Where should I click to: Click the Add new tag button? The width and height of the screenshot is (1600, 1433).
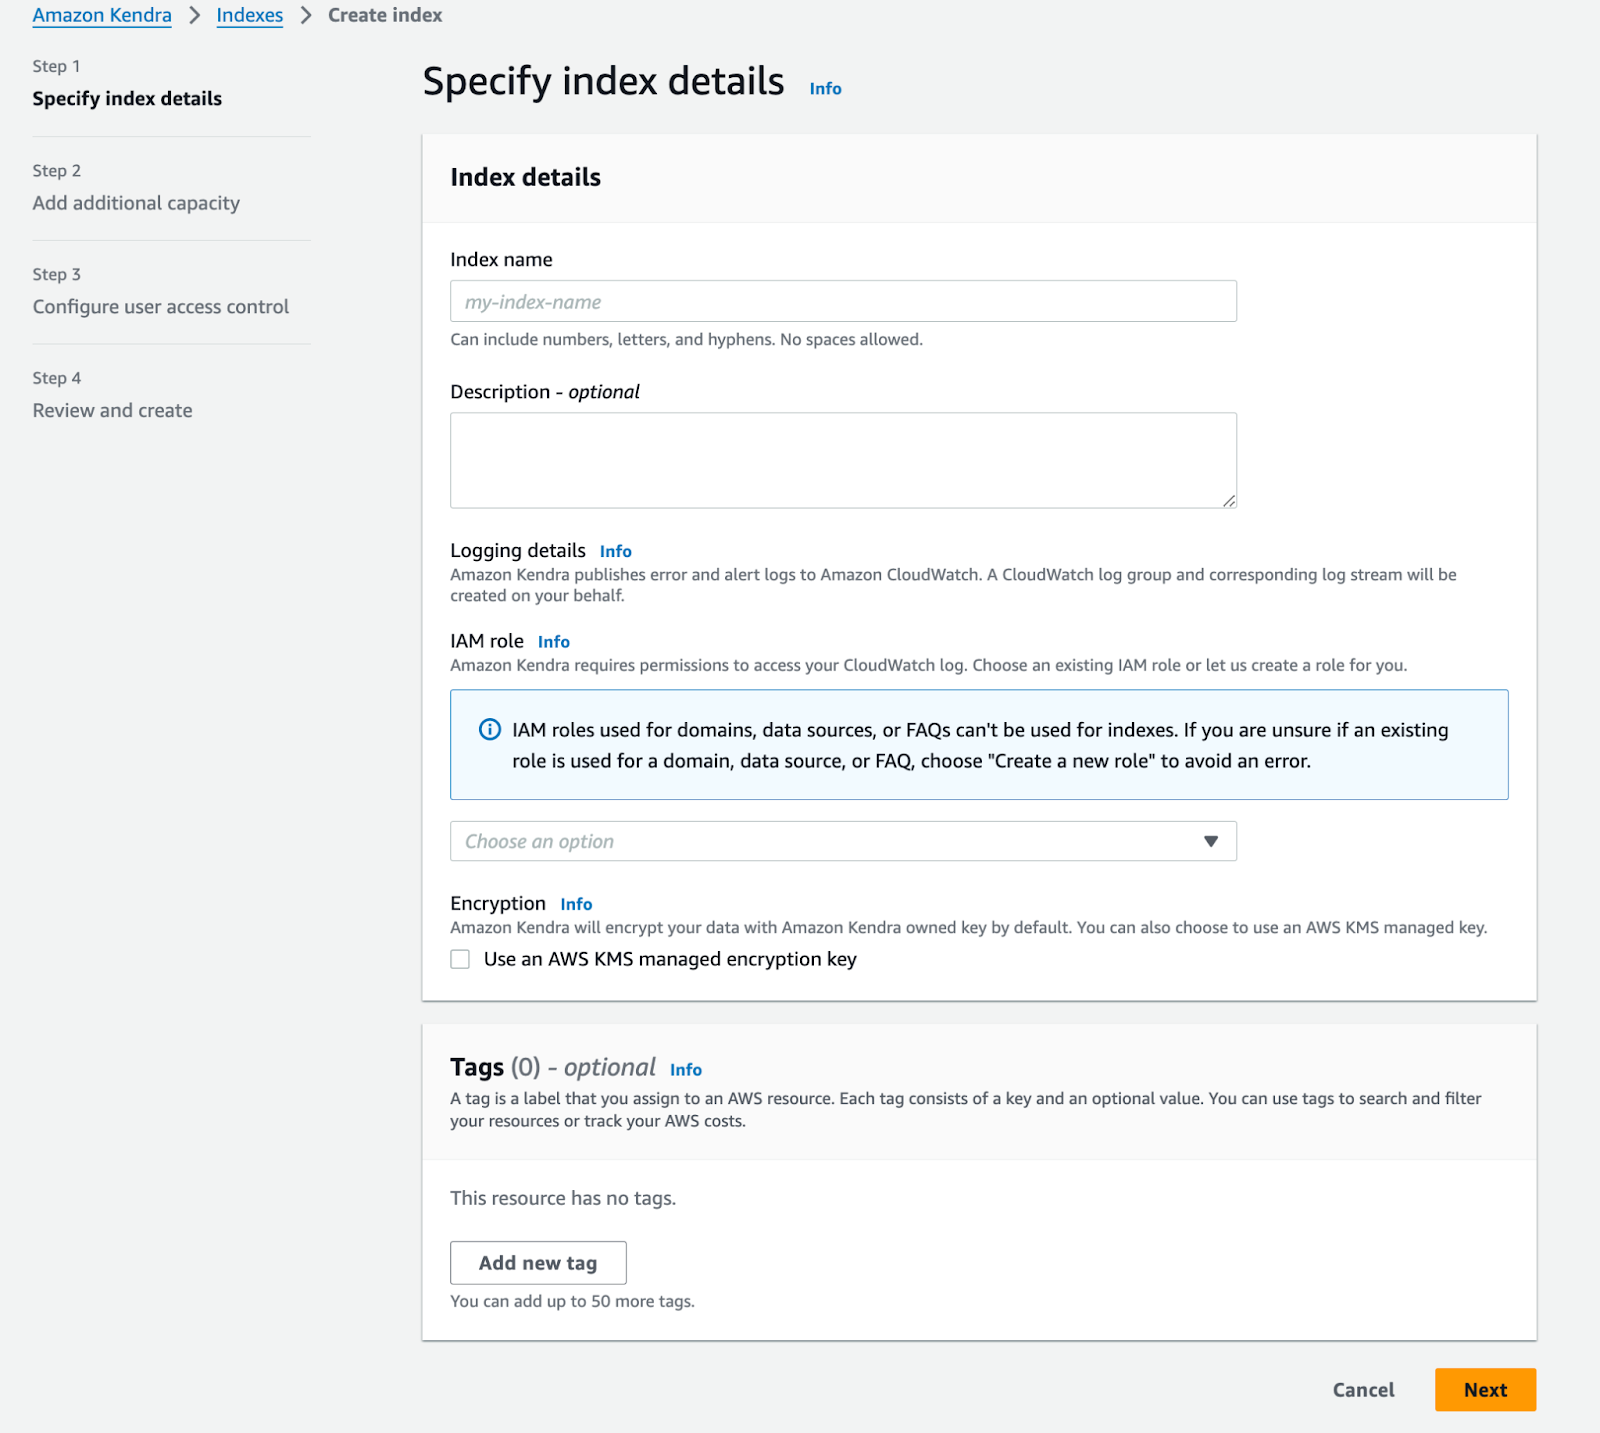(538, 1263)
